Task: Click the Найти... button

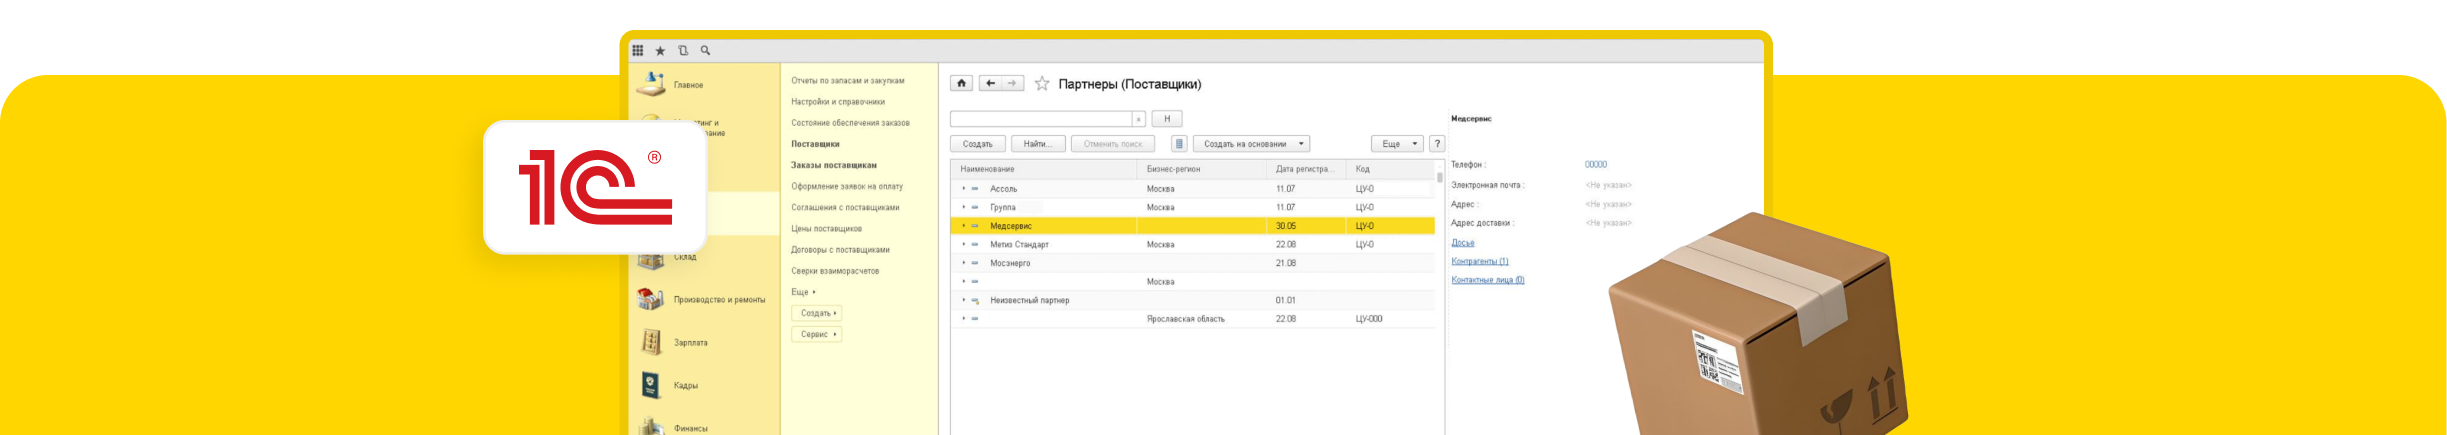Action: pos(1037,144)
